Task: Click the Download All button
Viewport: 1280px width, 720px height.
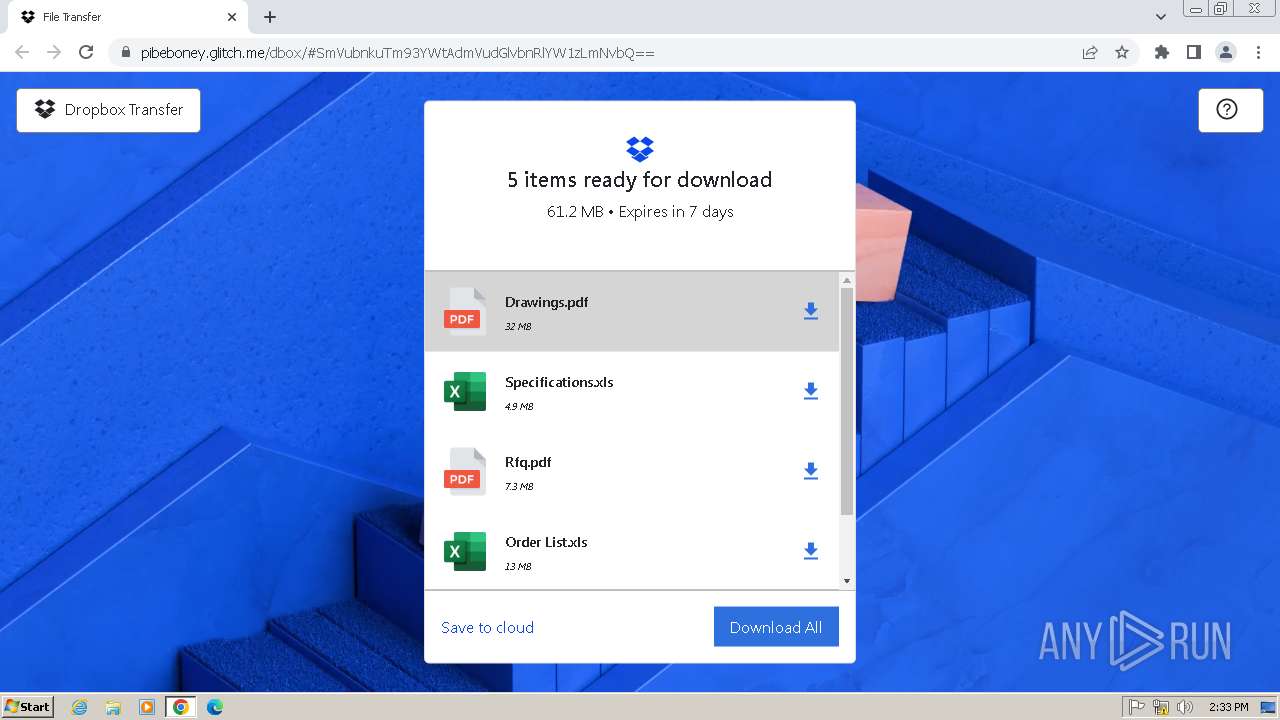Action: (776, 627)
